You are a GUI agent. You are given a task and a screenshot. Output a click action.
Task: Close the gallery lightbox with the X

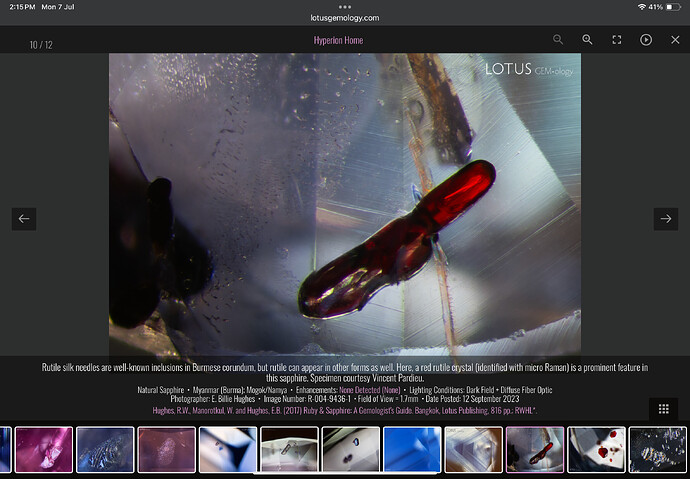[x=675, y=40]
